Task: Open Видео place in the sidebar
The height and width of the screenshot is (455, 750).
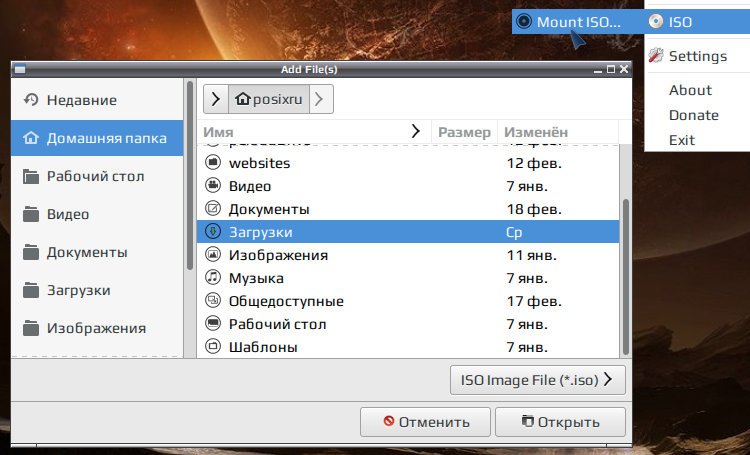Action: point(97,214)
